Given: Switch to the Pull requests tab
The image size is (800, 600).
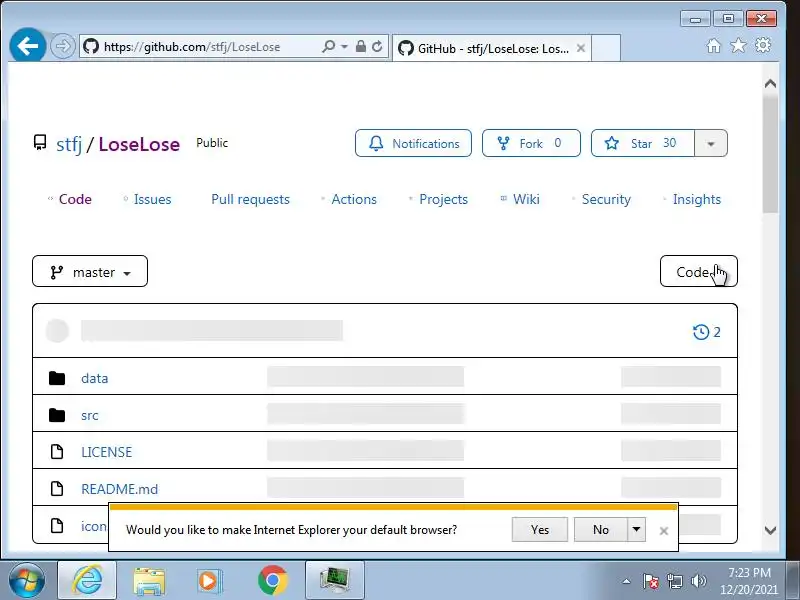Looking at the screenshot, I should (x=250, y=199).
